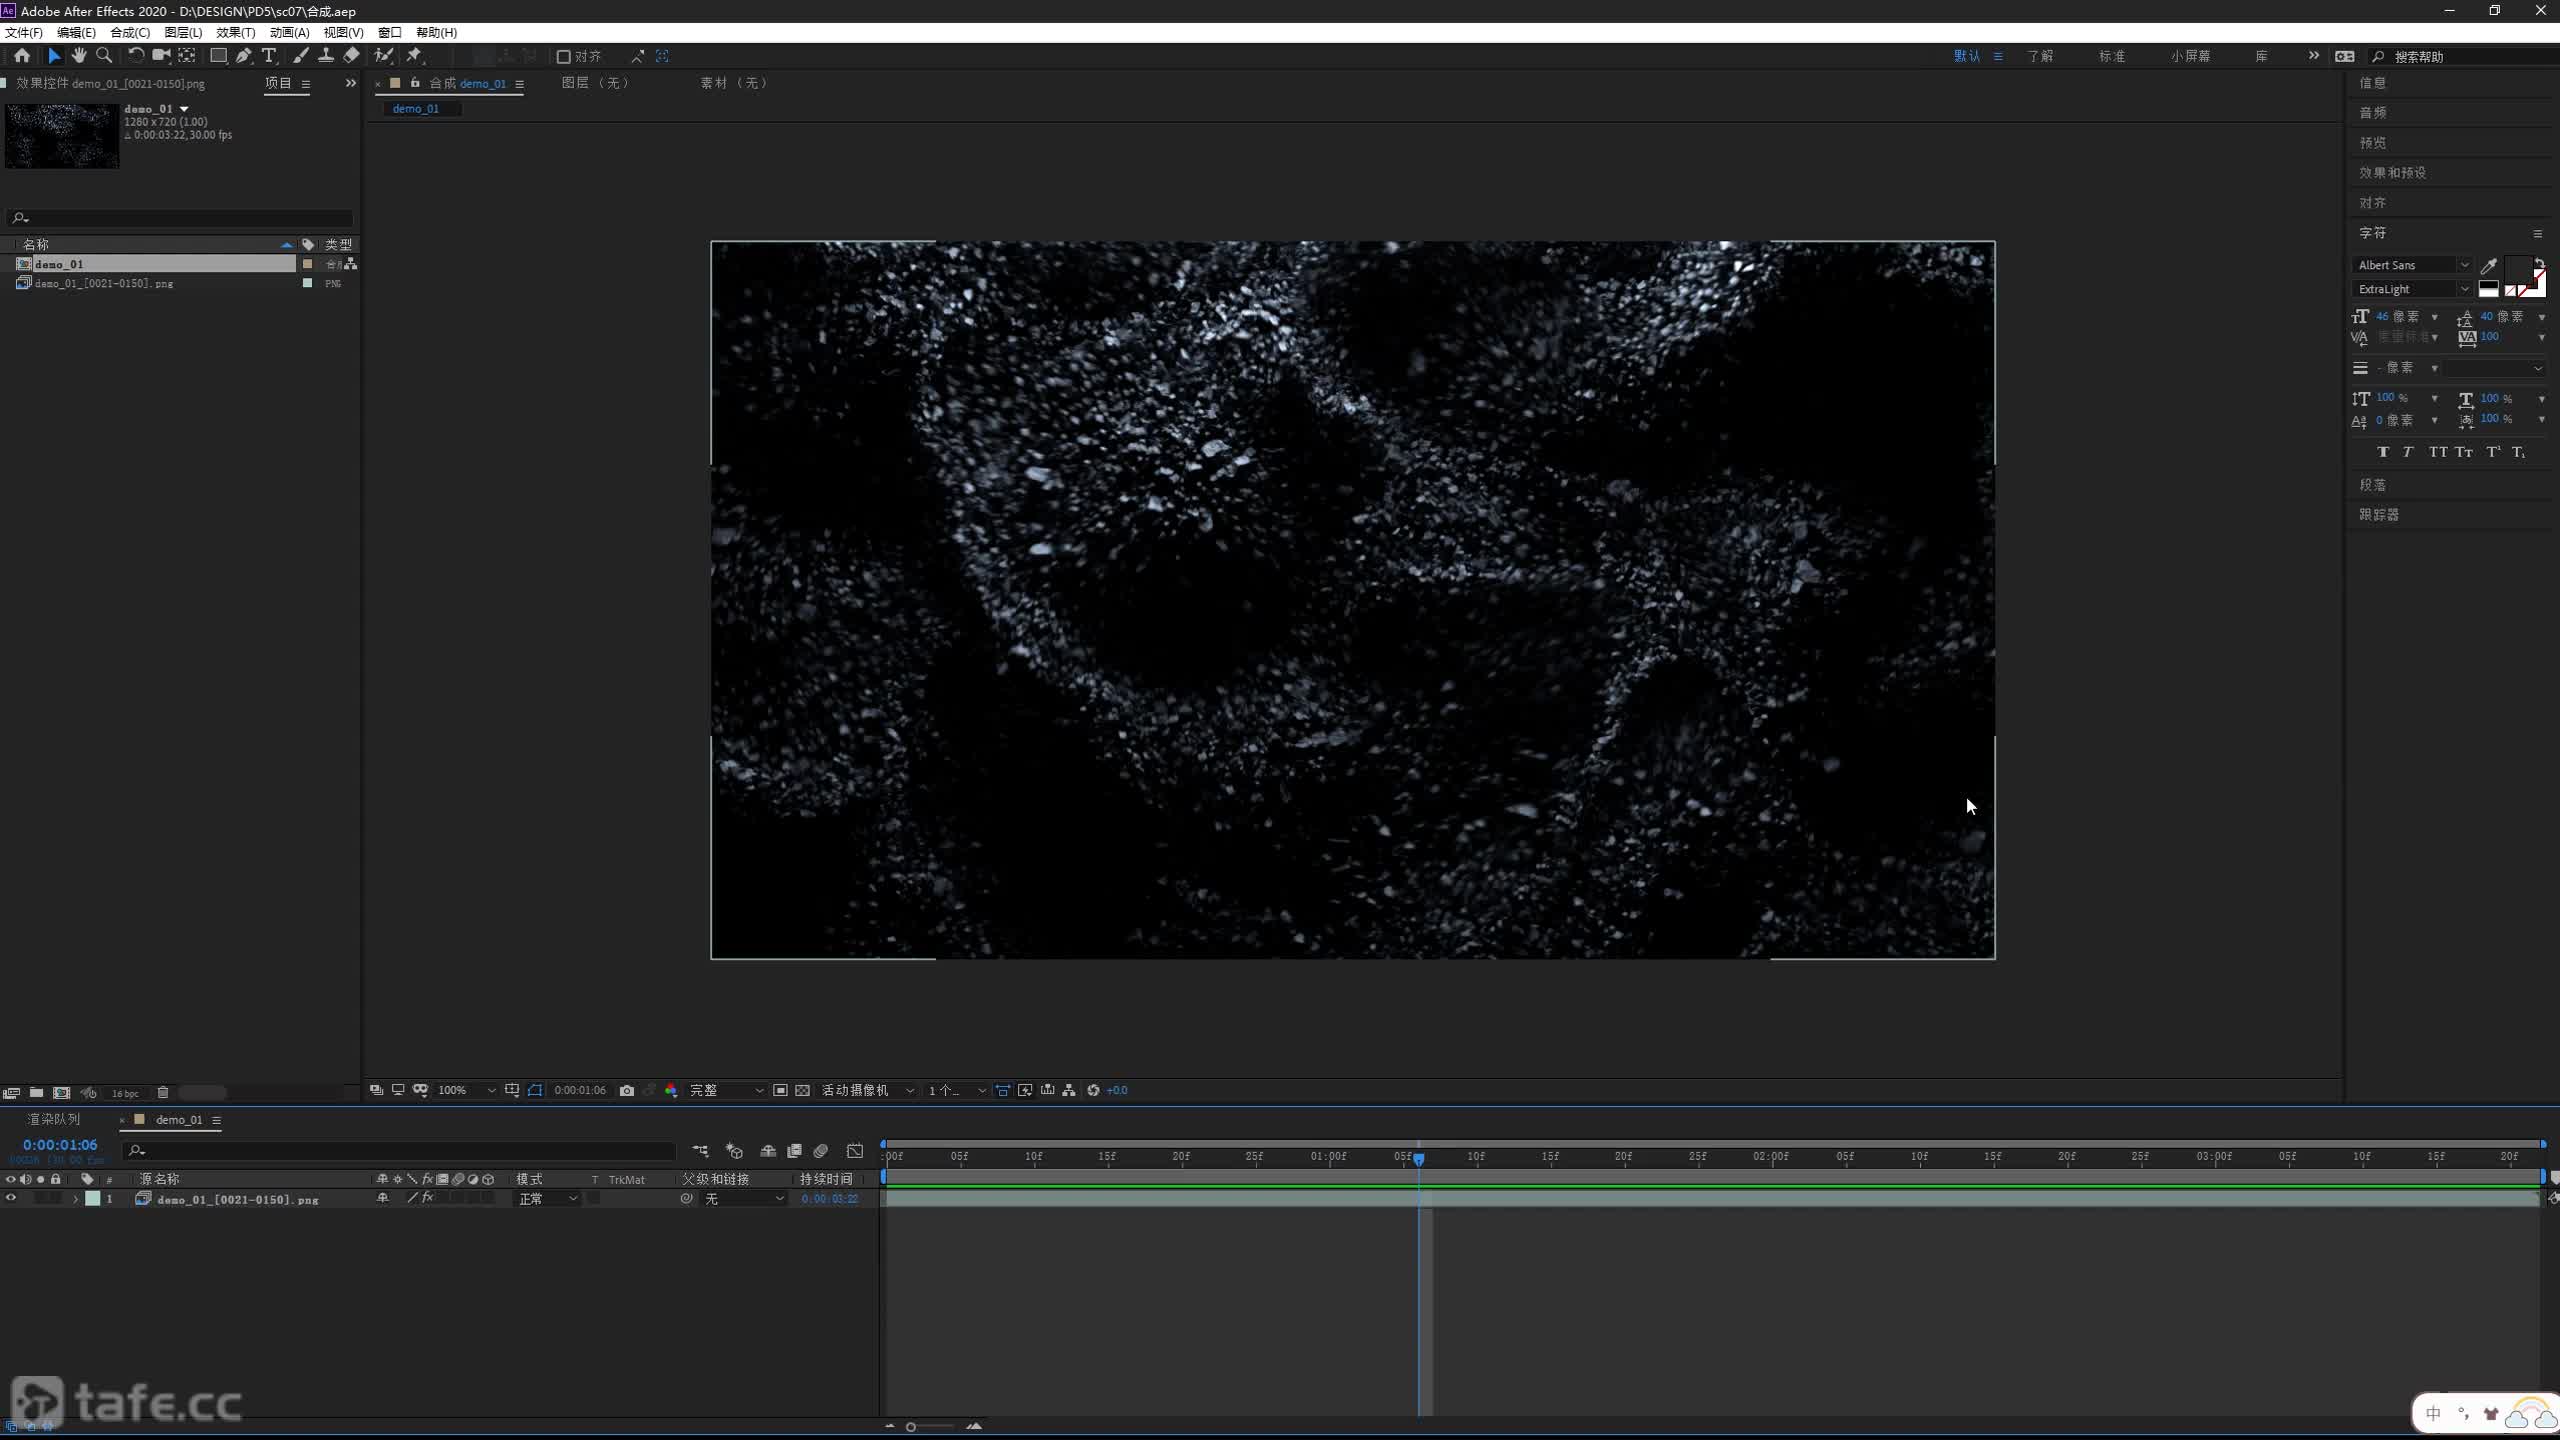Viewport: 2560px width, 1440px height.
Task: Toggle hide shy layers switch
Action: tap(768, 1151)
